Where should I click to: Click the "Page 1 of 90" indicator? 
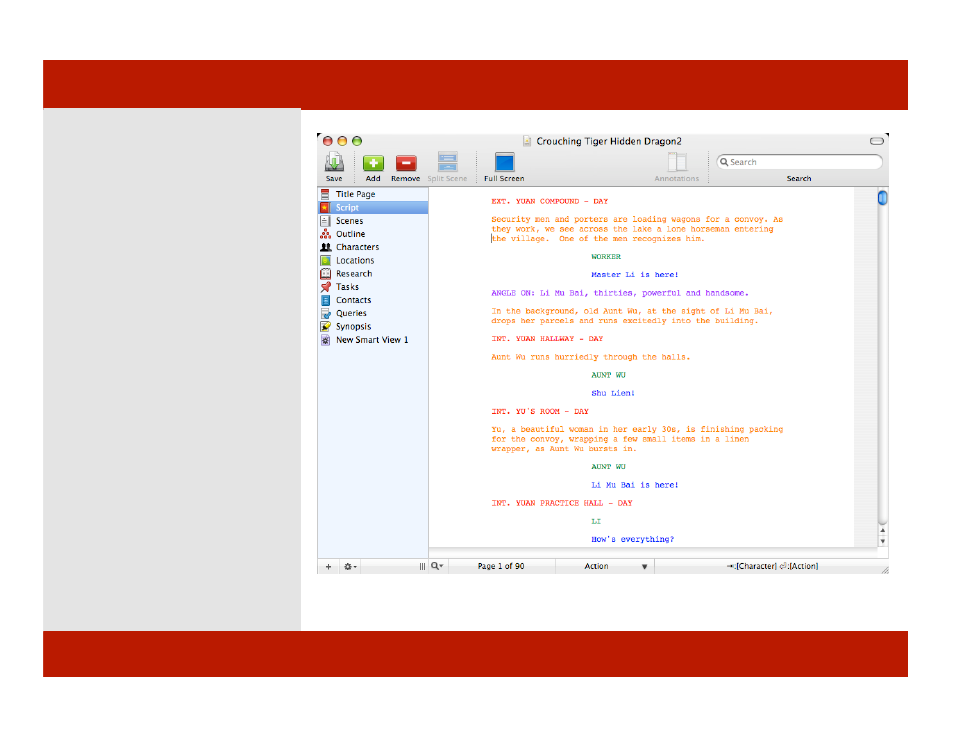click(501, 566)
